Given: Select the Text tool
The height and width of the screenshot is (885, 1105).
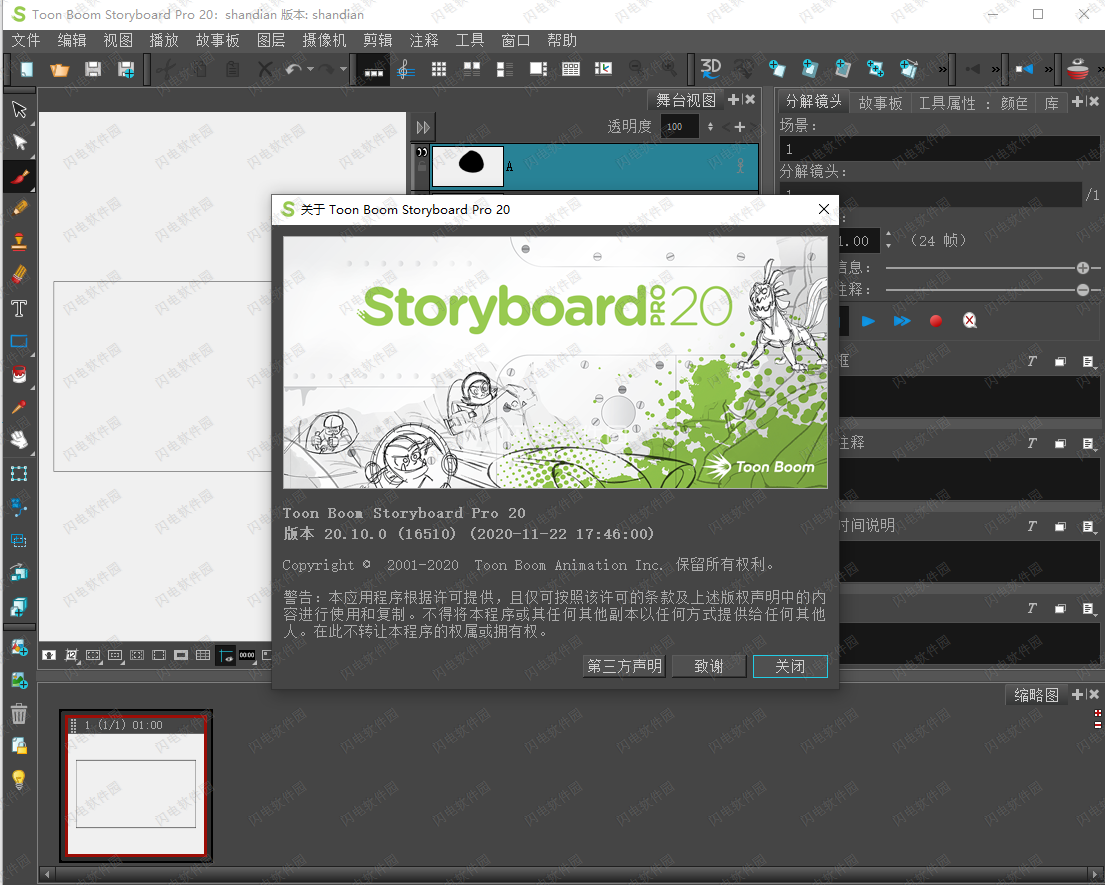Looking at the screenshot, I should click(x=19, y=308).
